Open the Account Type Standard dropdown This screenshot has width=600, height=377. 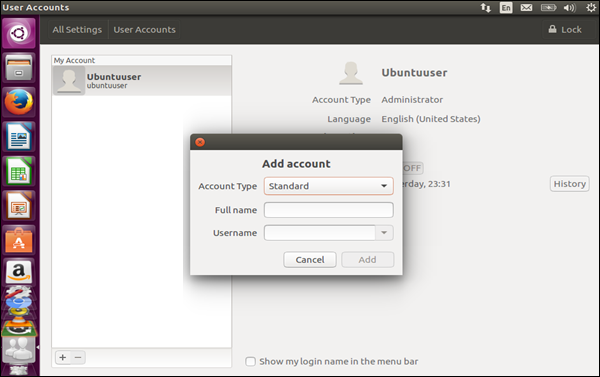pos(329,186)
